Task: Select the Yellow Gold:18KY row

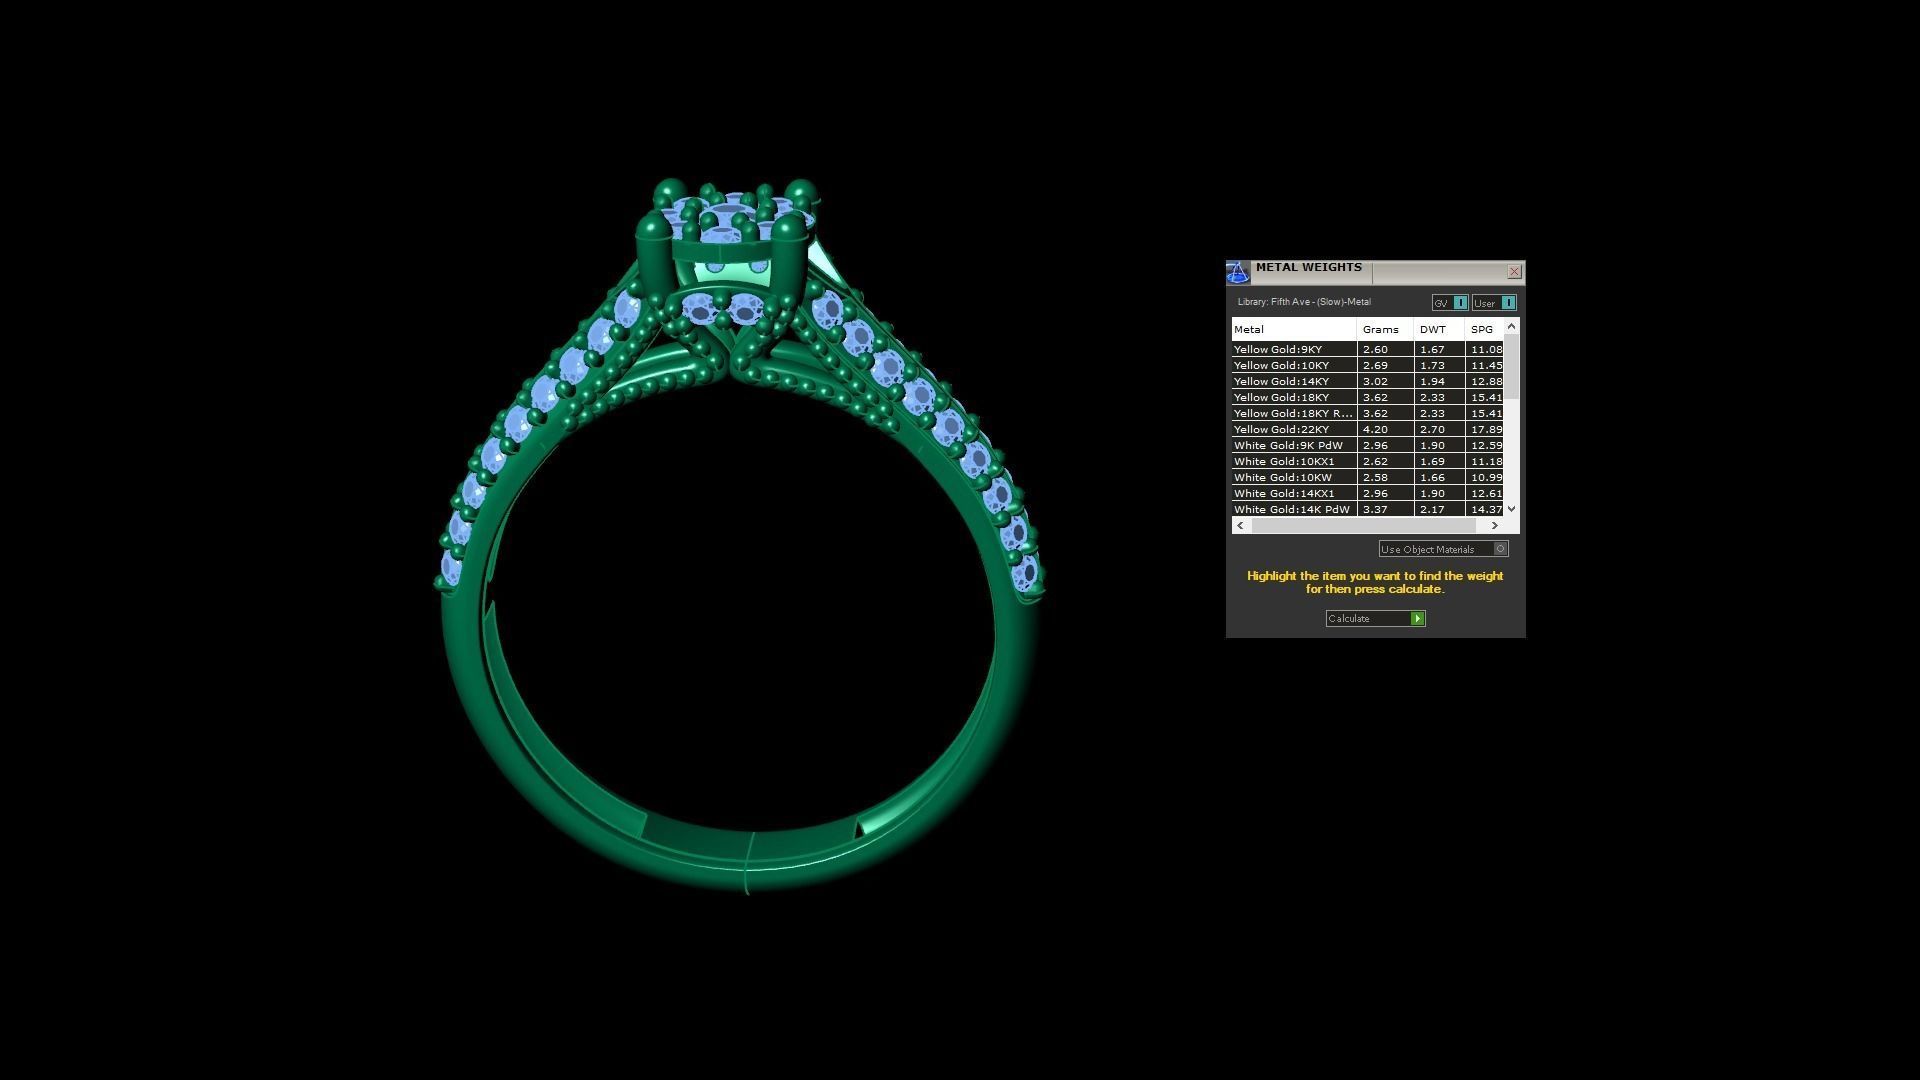Action: [x=1367, y=397]
